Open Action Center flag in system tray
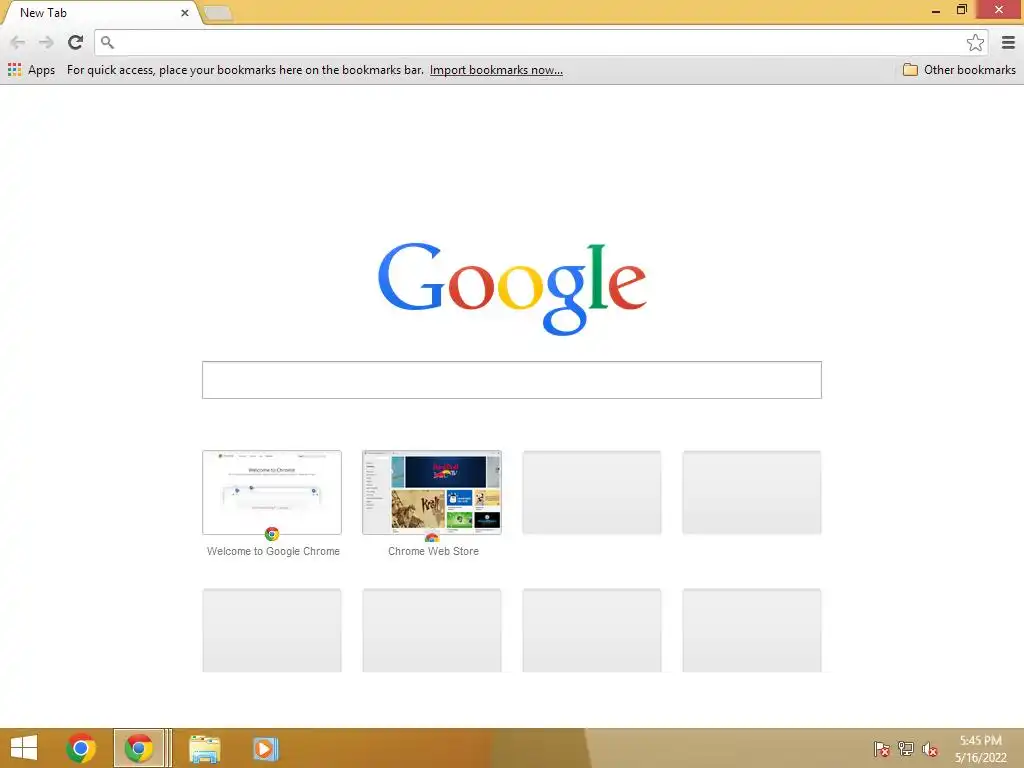The width and height of the screenshot is (1024, 768). [x=882, y=748]
